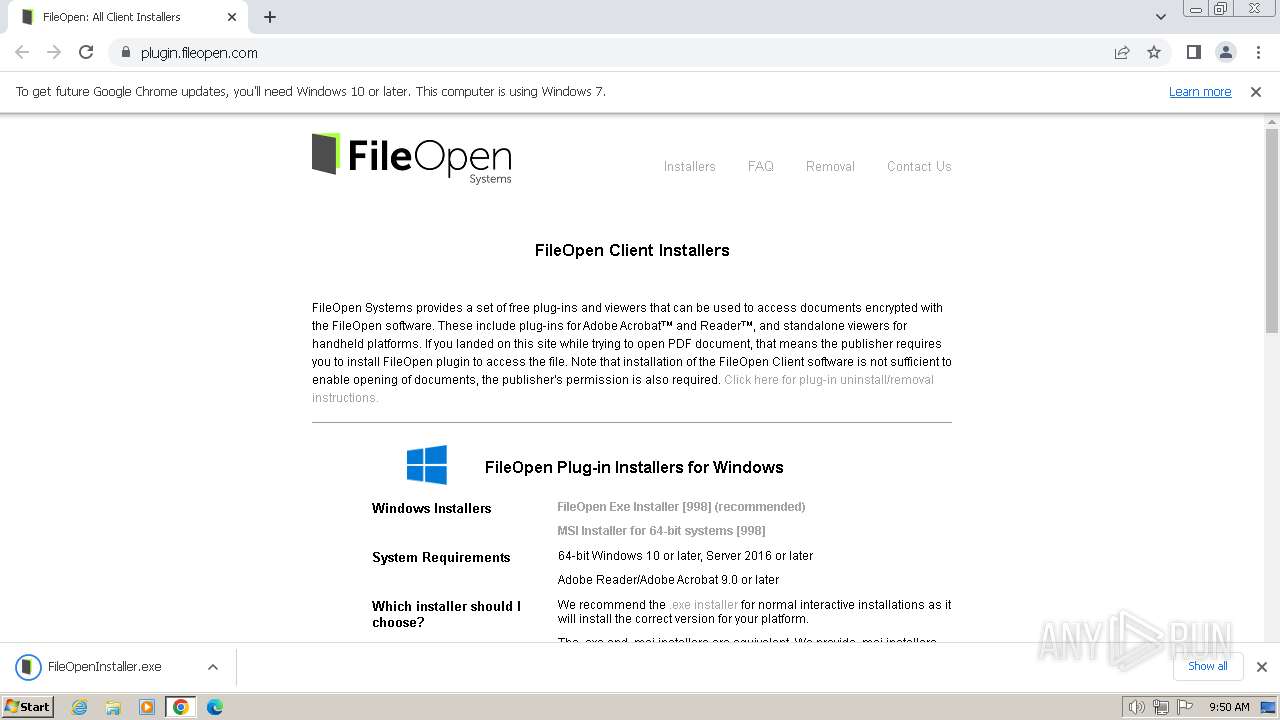Click the blue Windows logo
Viewport: 1280px width, 720px height.
[x=427, y=465]
